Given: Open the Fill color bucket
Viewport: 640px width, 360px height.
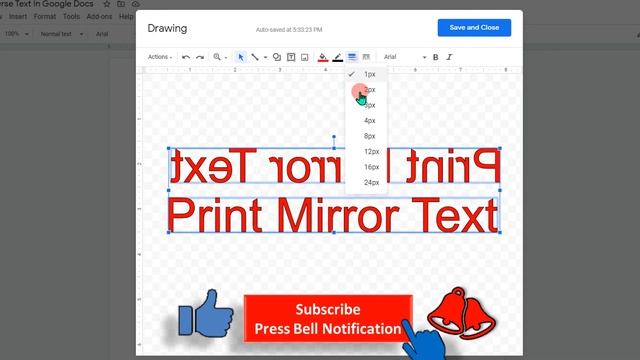Looking at the screenshot, I should (323, 58).
